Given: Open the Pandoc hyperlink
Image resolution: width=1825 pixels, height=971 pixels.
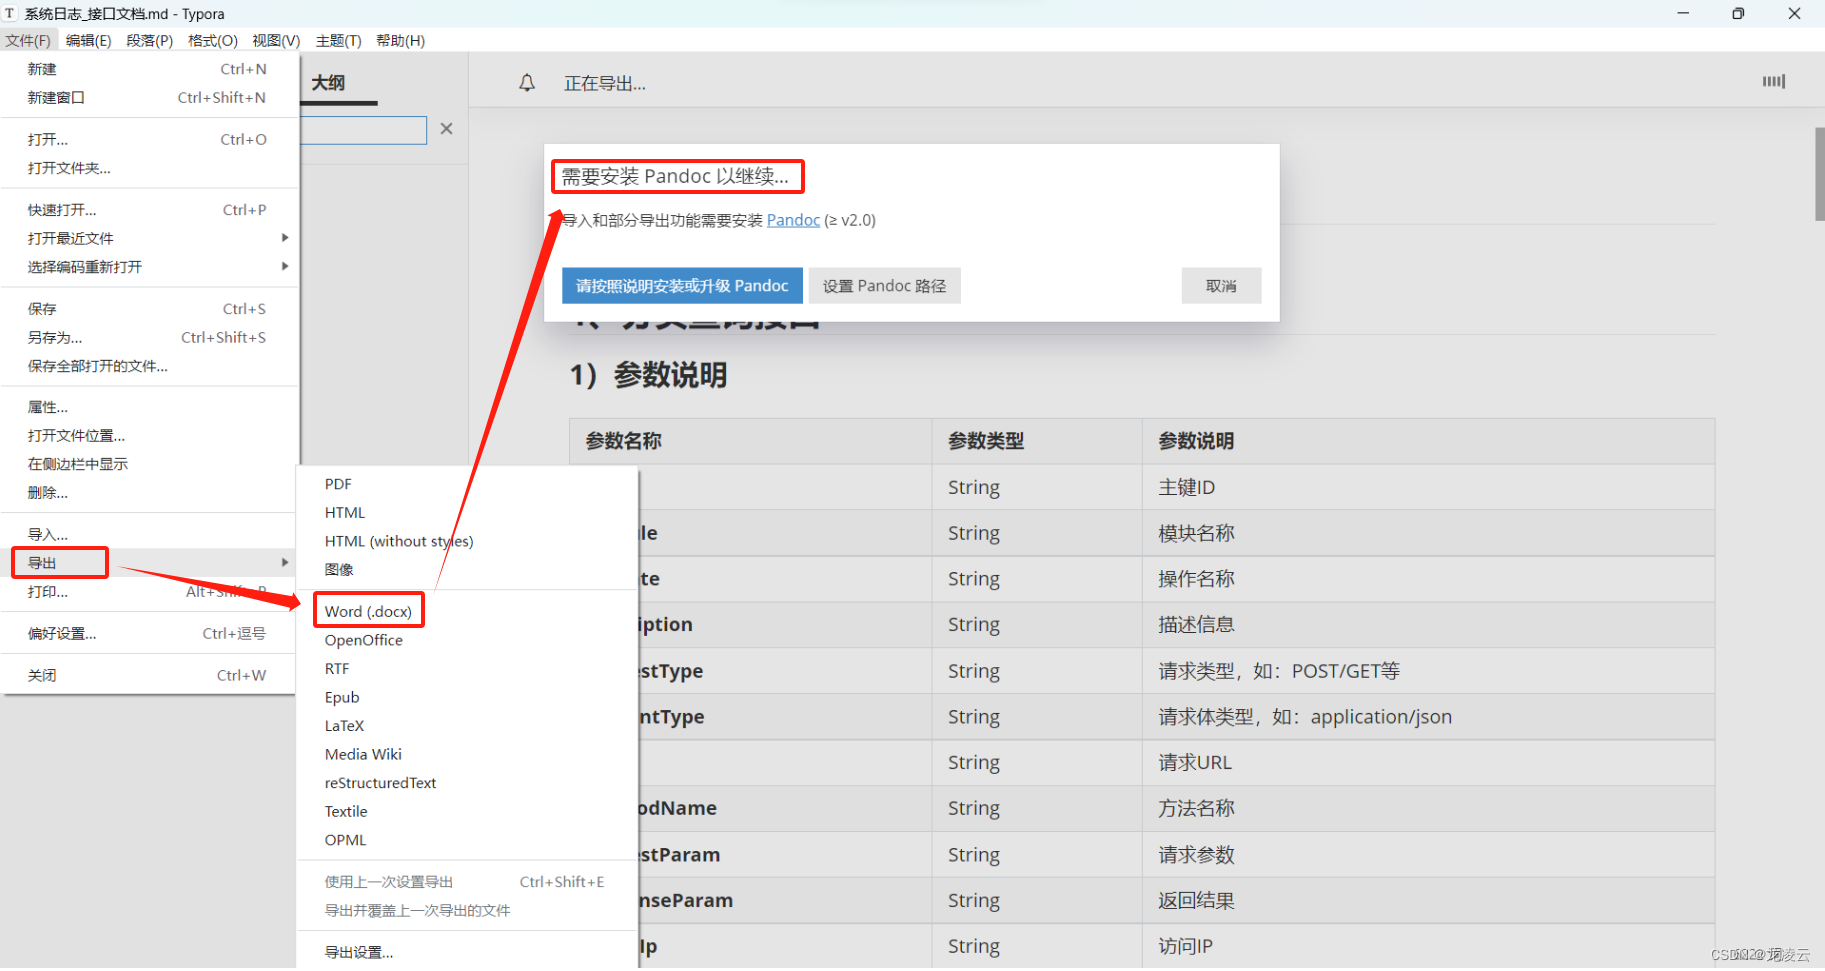Looking at the screenshot, I should [x=793, y=220].
